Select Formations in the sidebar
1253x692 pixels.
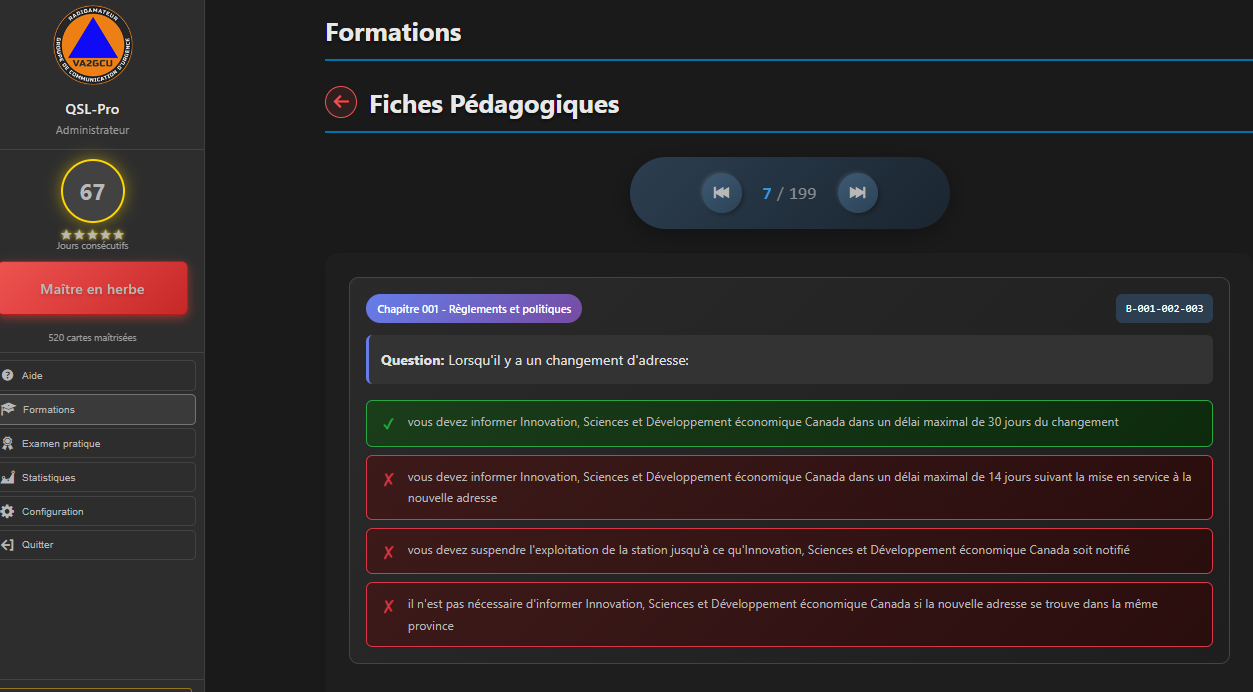click(97, 409)
